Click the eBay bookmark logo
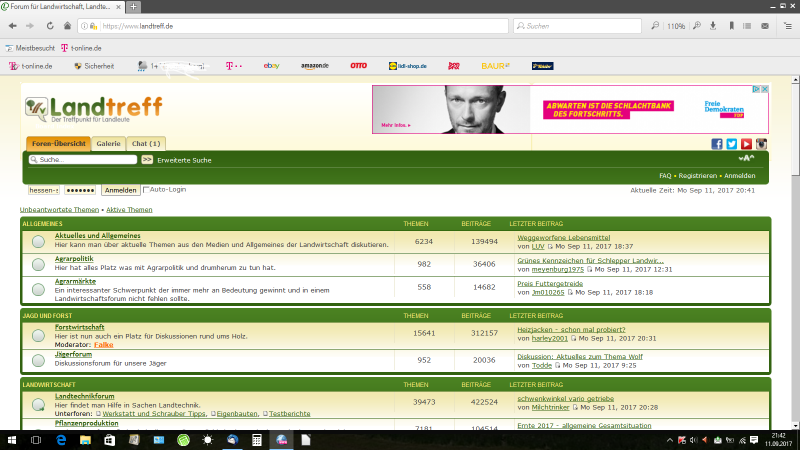800x450 pixels. [x=271, y=66]
